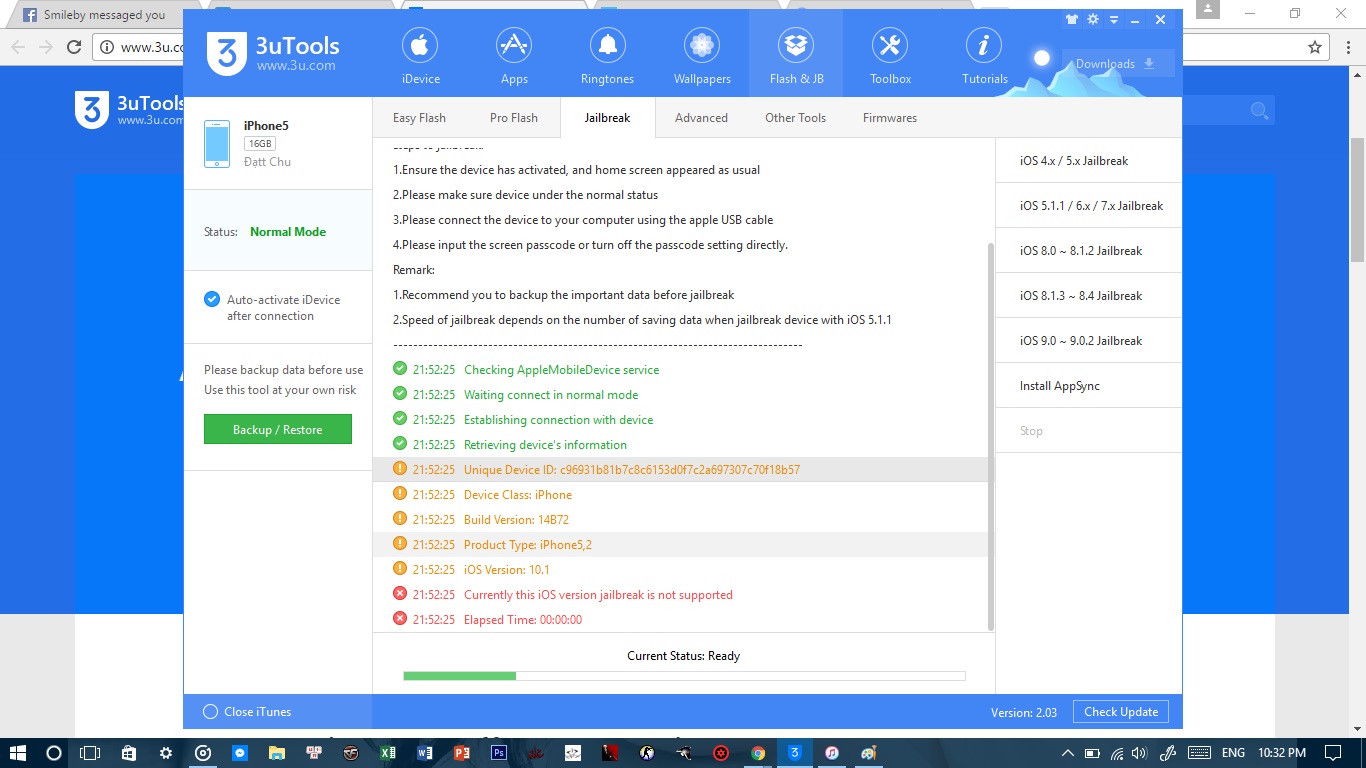
Task: Open the Toolbox section
Action: 890,55
